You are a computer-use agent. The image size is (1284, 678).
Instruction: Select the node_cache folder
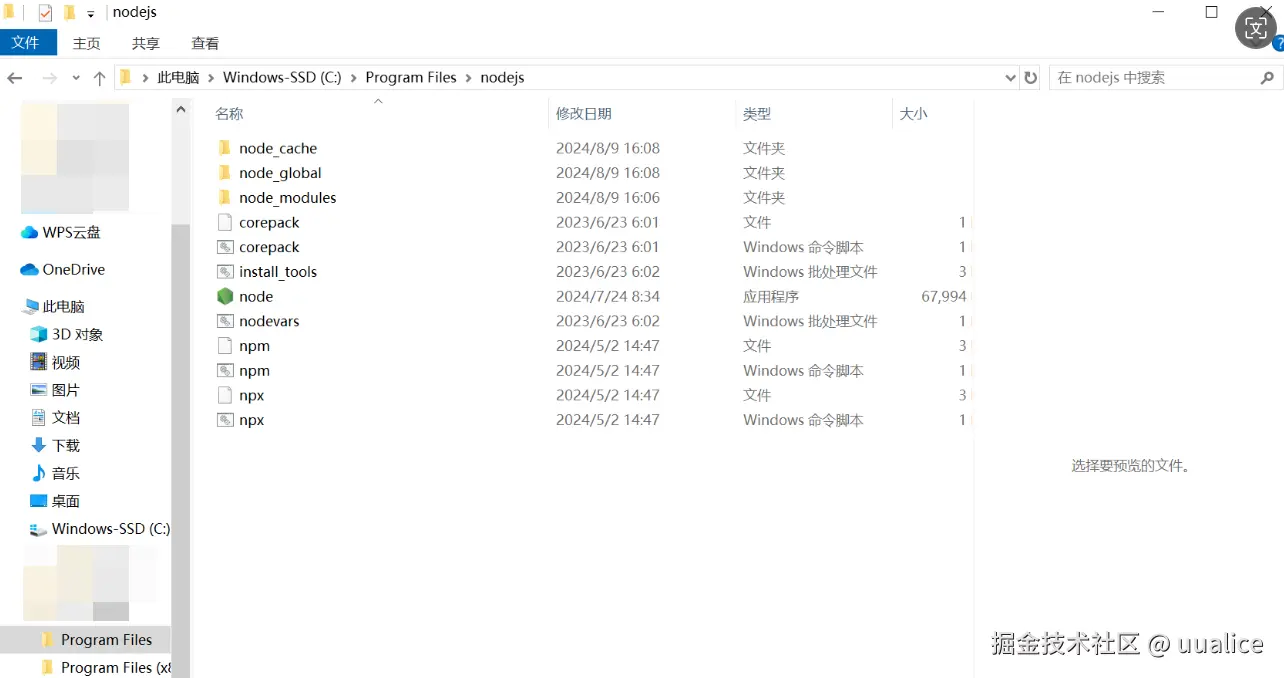[278, 147]
